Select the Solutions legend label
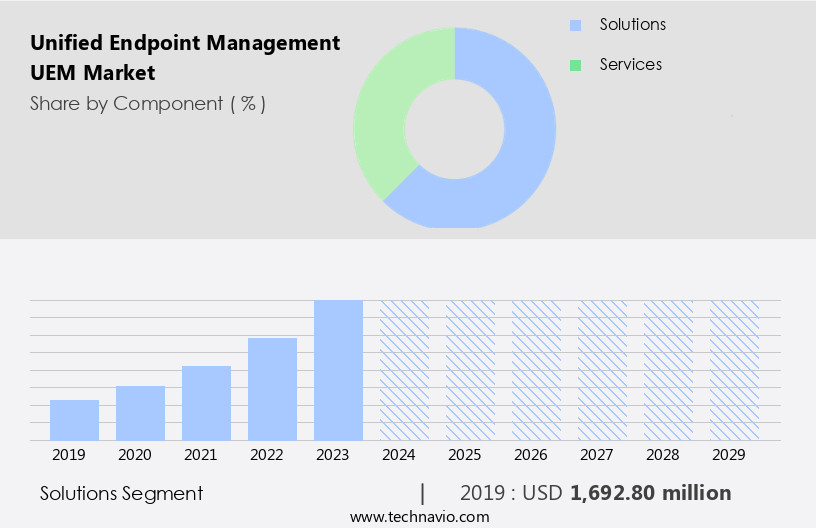Screen dimensions: 816x528 tap(632, 25)
